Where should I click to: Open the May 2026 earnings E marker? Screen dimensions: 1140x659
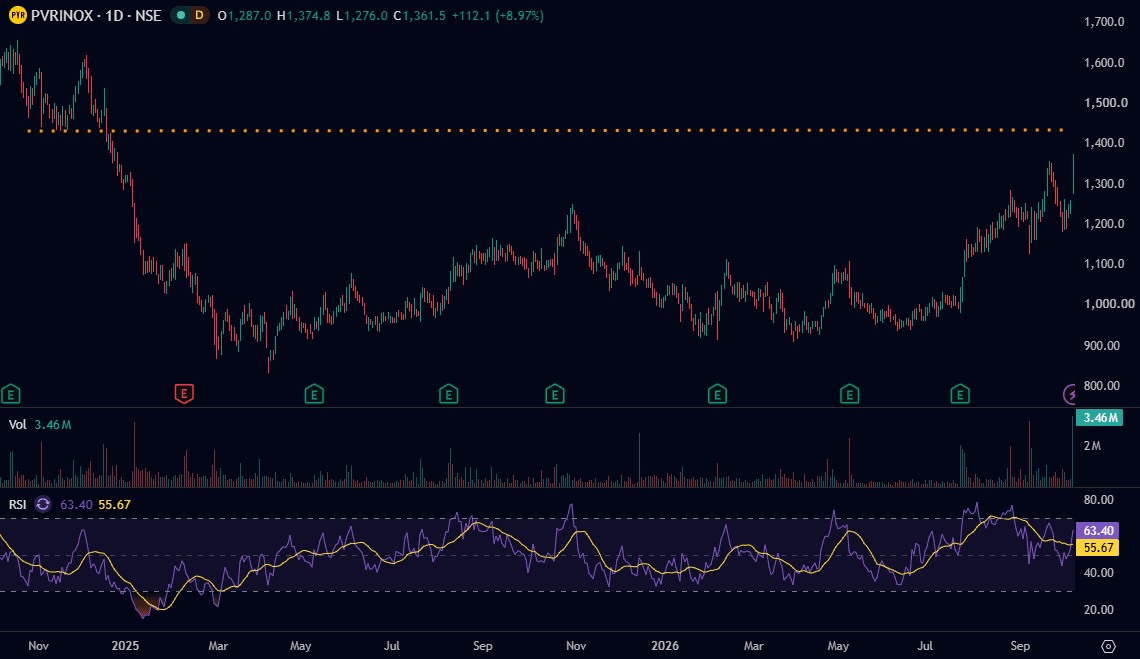[x=849, y=394]
